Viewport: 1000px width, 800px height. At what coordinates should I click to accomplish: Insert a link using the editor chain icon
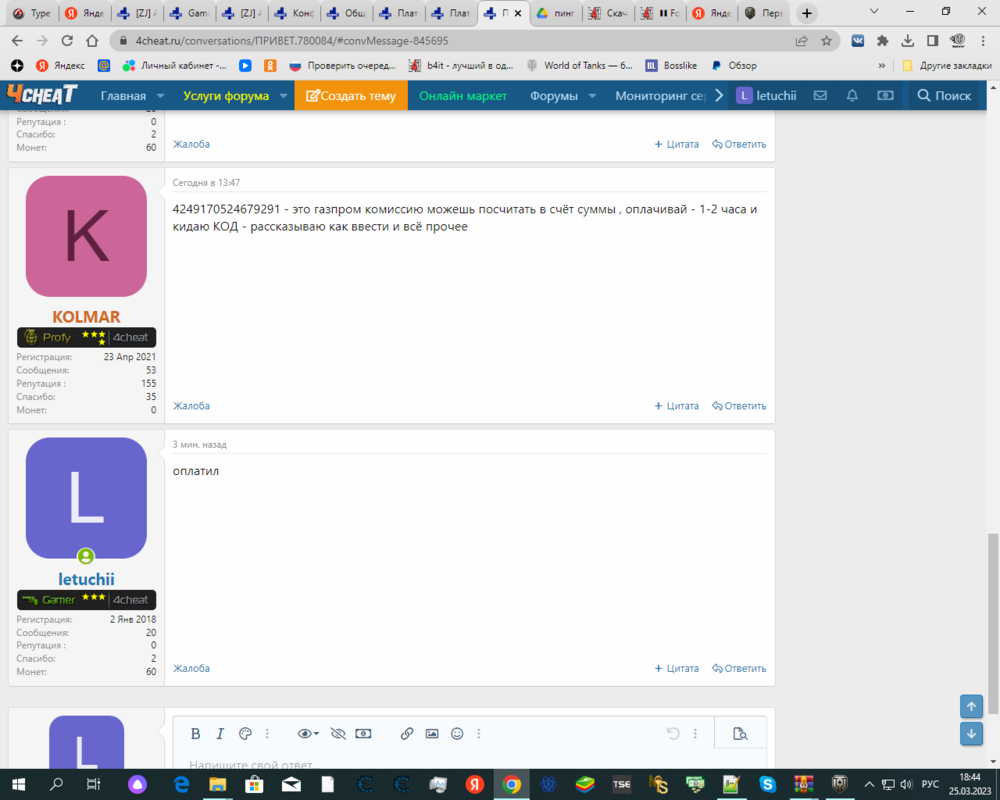tap(407, 734)
